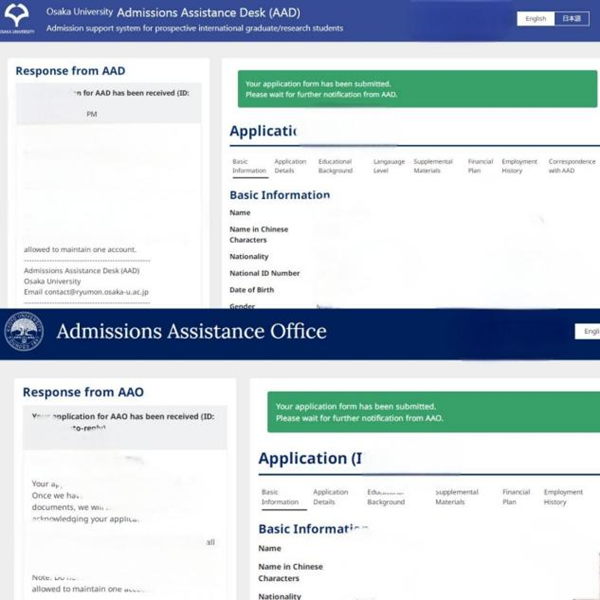Open Correspondence with AAD tab
600x600 pixels.
pyautogui.click(x=572, y=166)
